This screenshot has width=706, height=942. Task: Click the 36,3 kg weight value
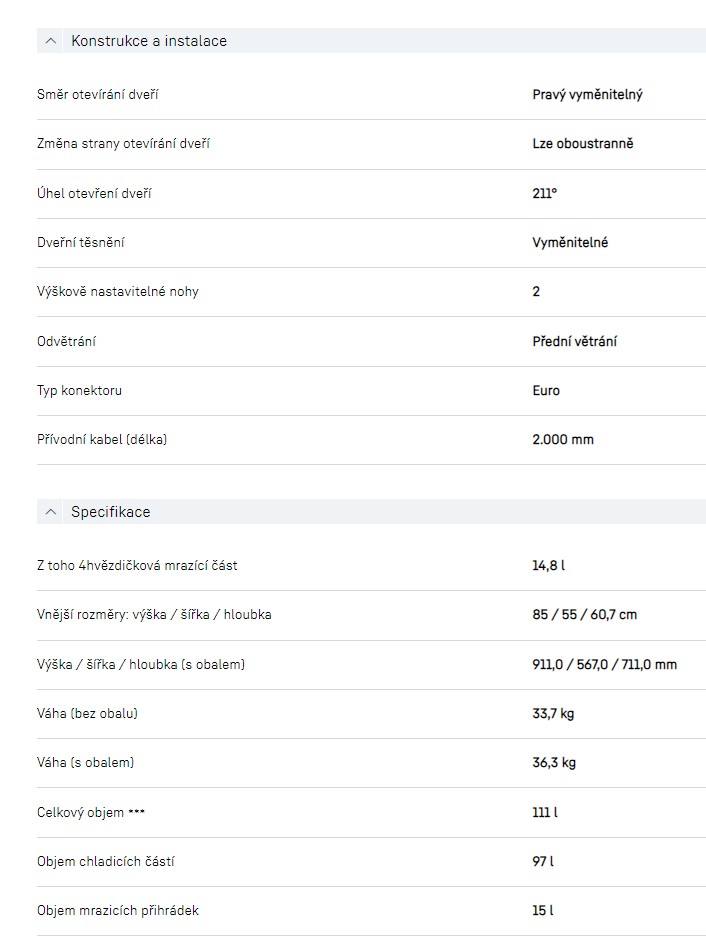click(554, 762)
